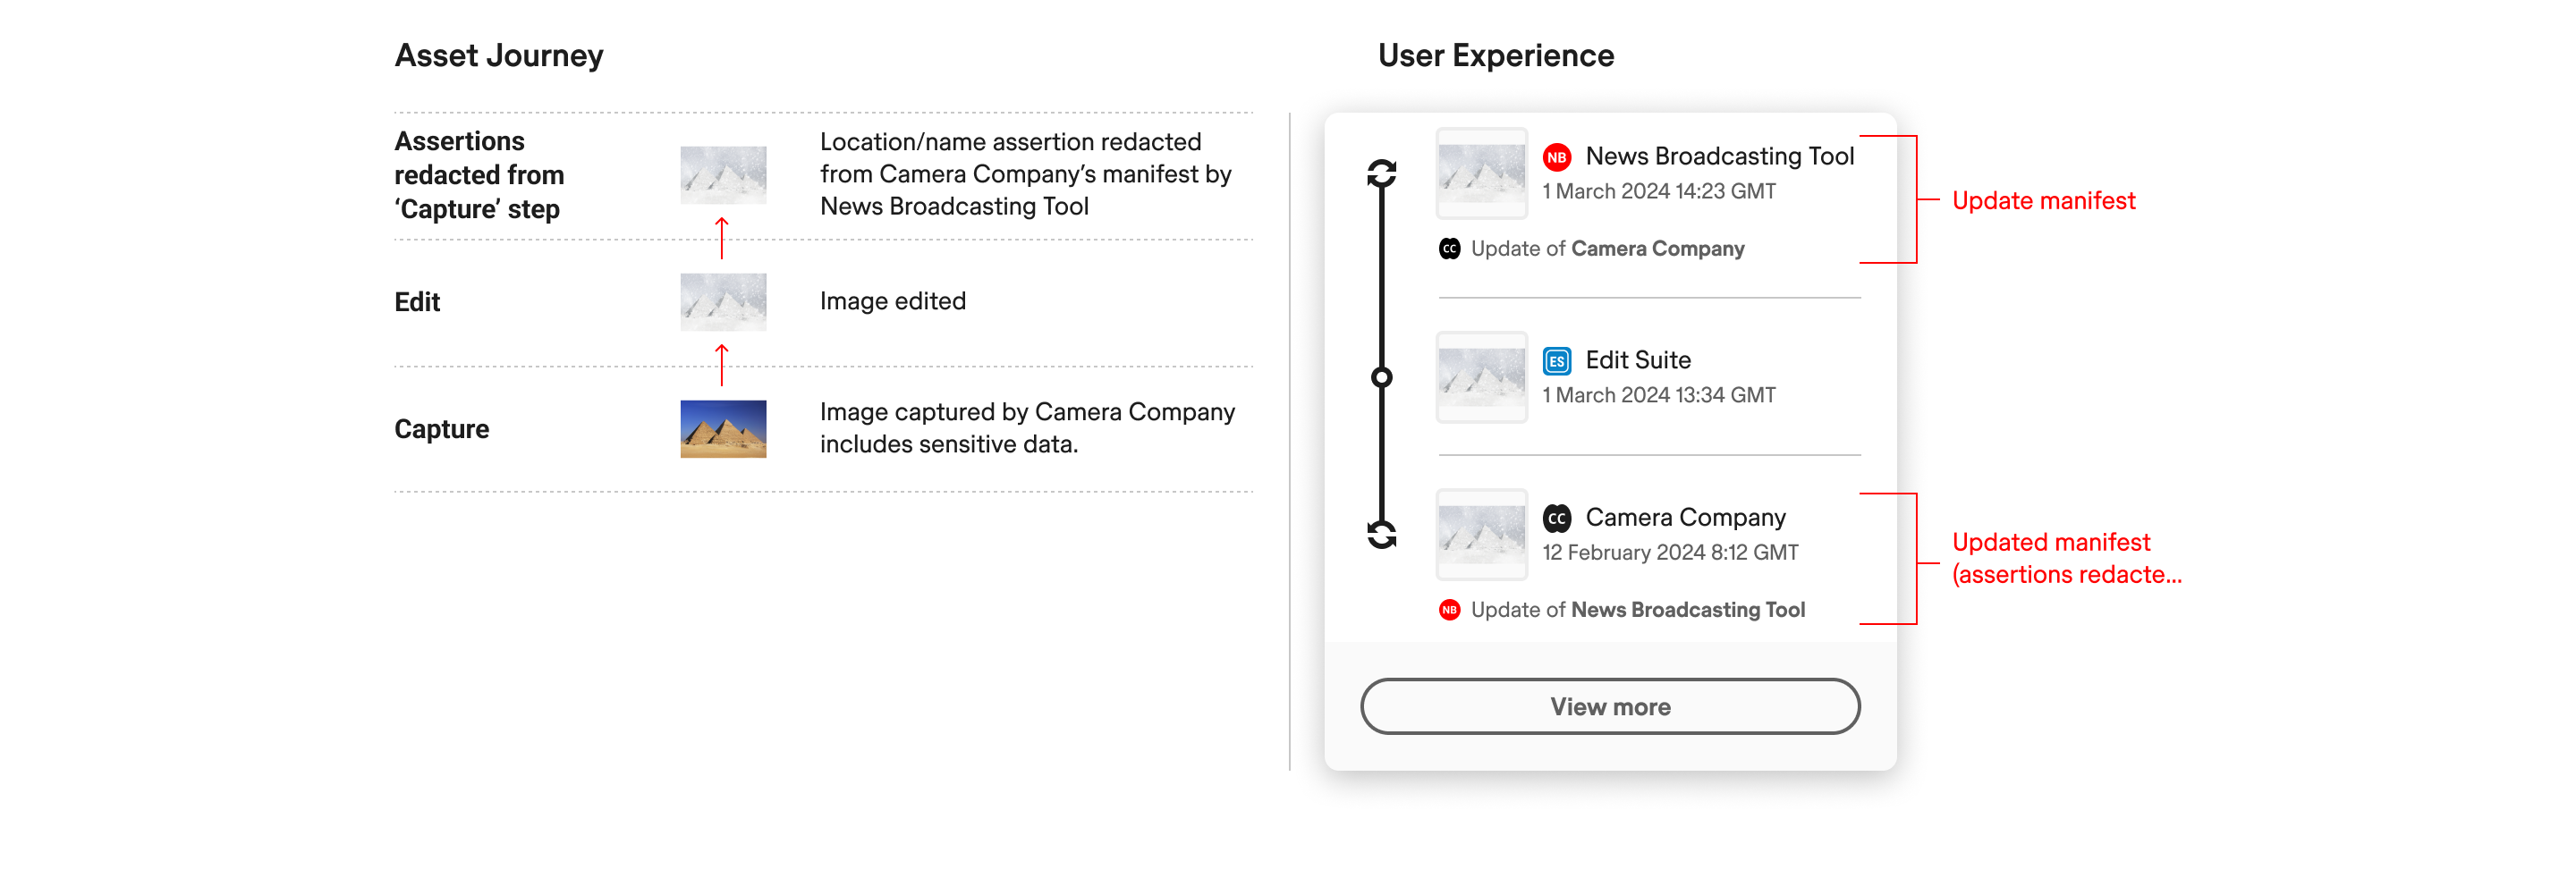The width and height of the screenshot is (2576, 878).
Task: Select the Edit Suite title
Action: point(1637,360)
